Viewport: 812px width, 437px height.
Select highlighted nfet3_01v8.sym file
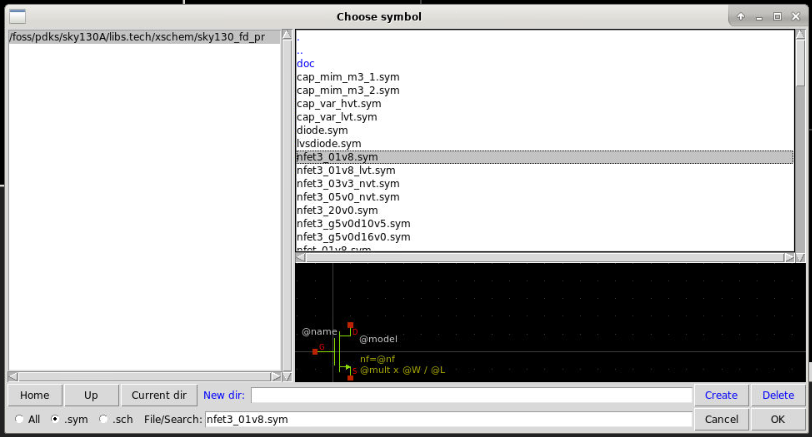click(544, 157)
